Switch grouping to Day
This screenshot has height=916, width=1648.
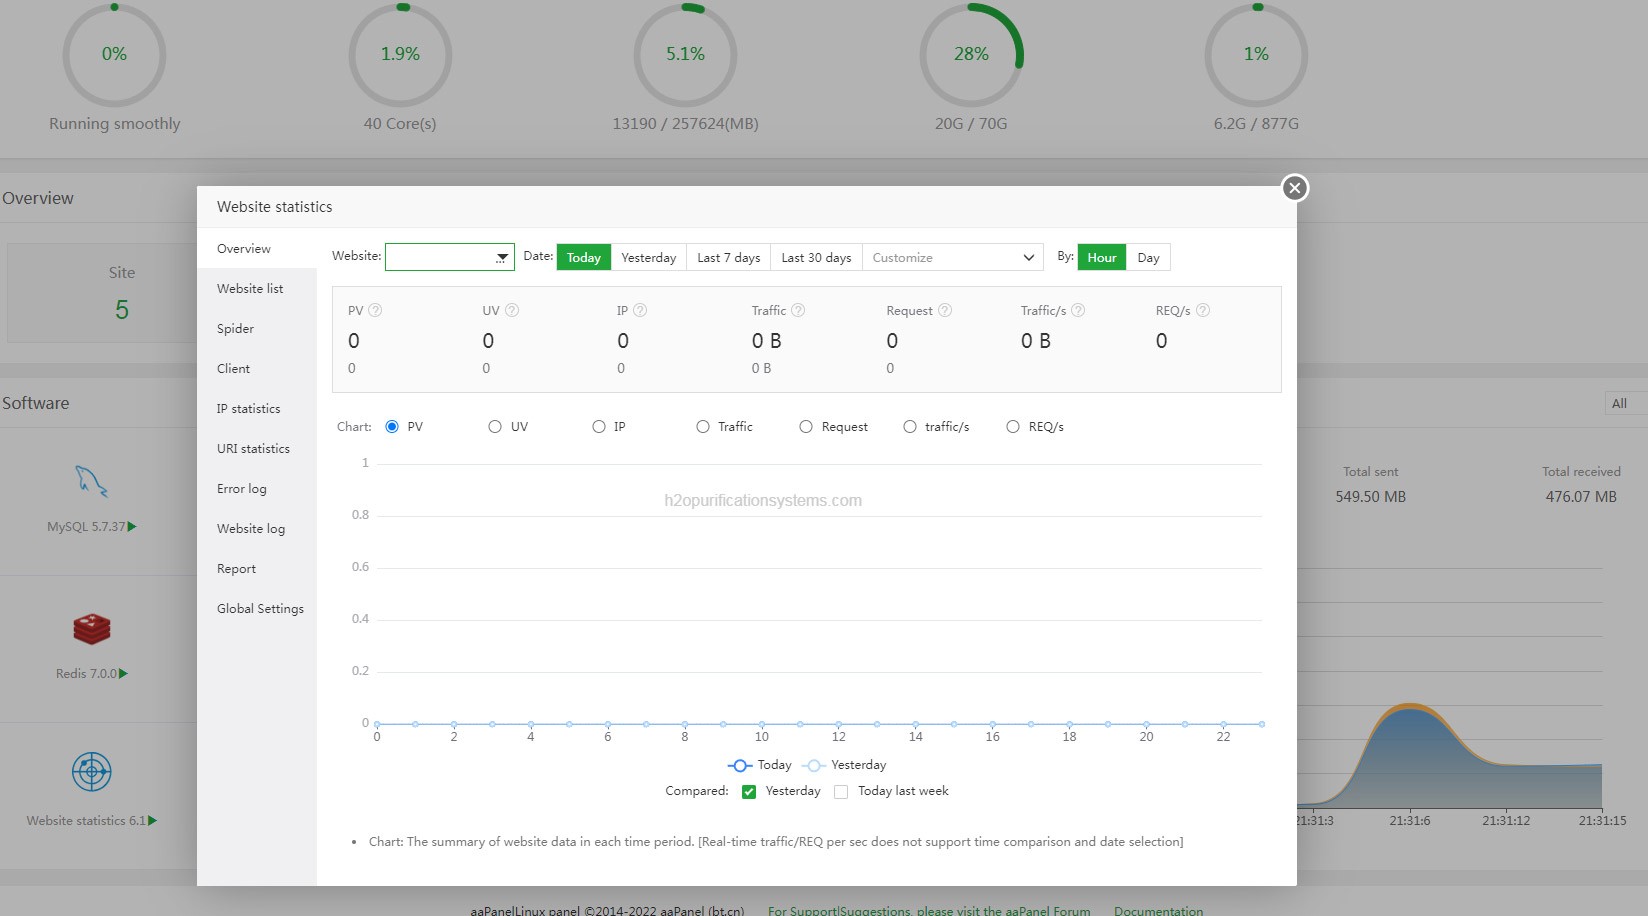pyautogui.click(x=1148, y=258)
